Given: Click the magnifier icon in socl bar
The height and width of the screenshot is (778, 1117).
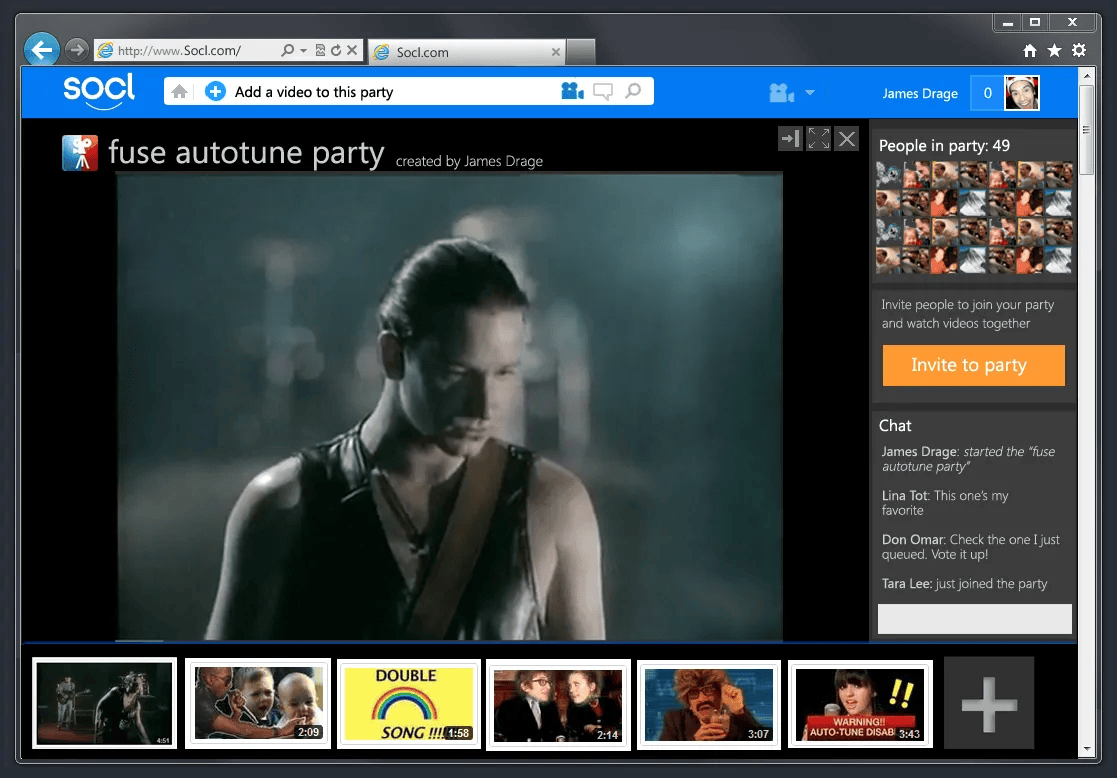Looking at the screenshot, I should pyautogui.click(x=633, y=91).
